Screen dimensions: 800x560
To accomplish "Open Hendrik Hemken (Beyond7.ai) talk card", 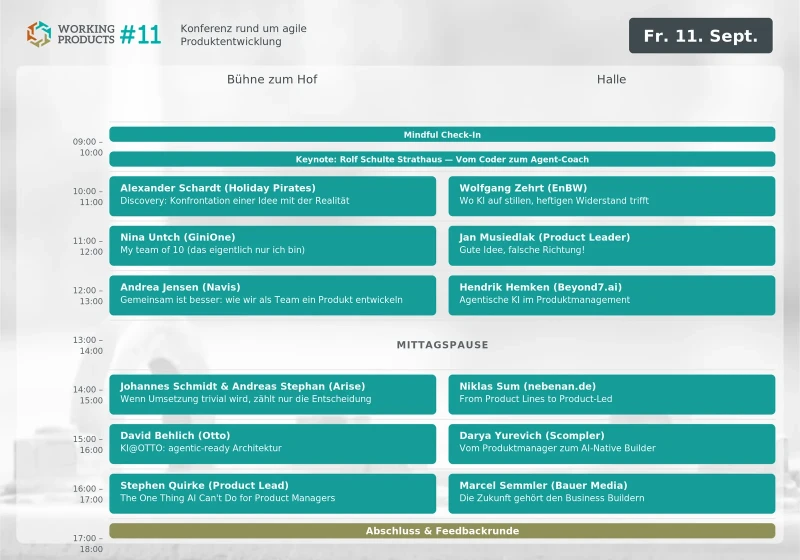I will [x=612, y=295].
